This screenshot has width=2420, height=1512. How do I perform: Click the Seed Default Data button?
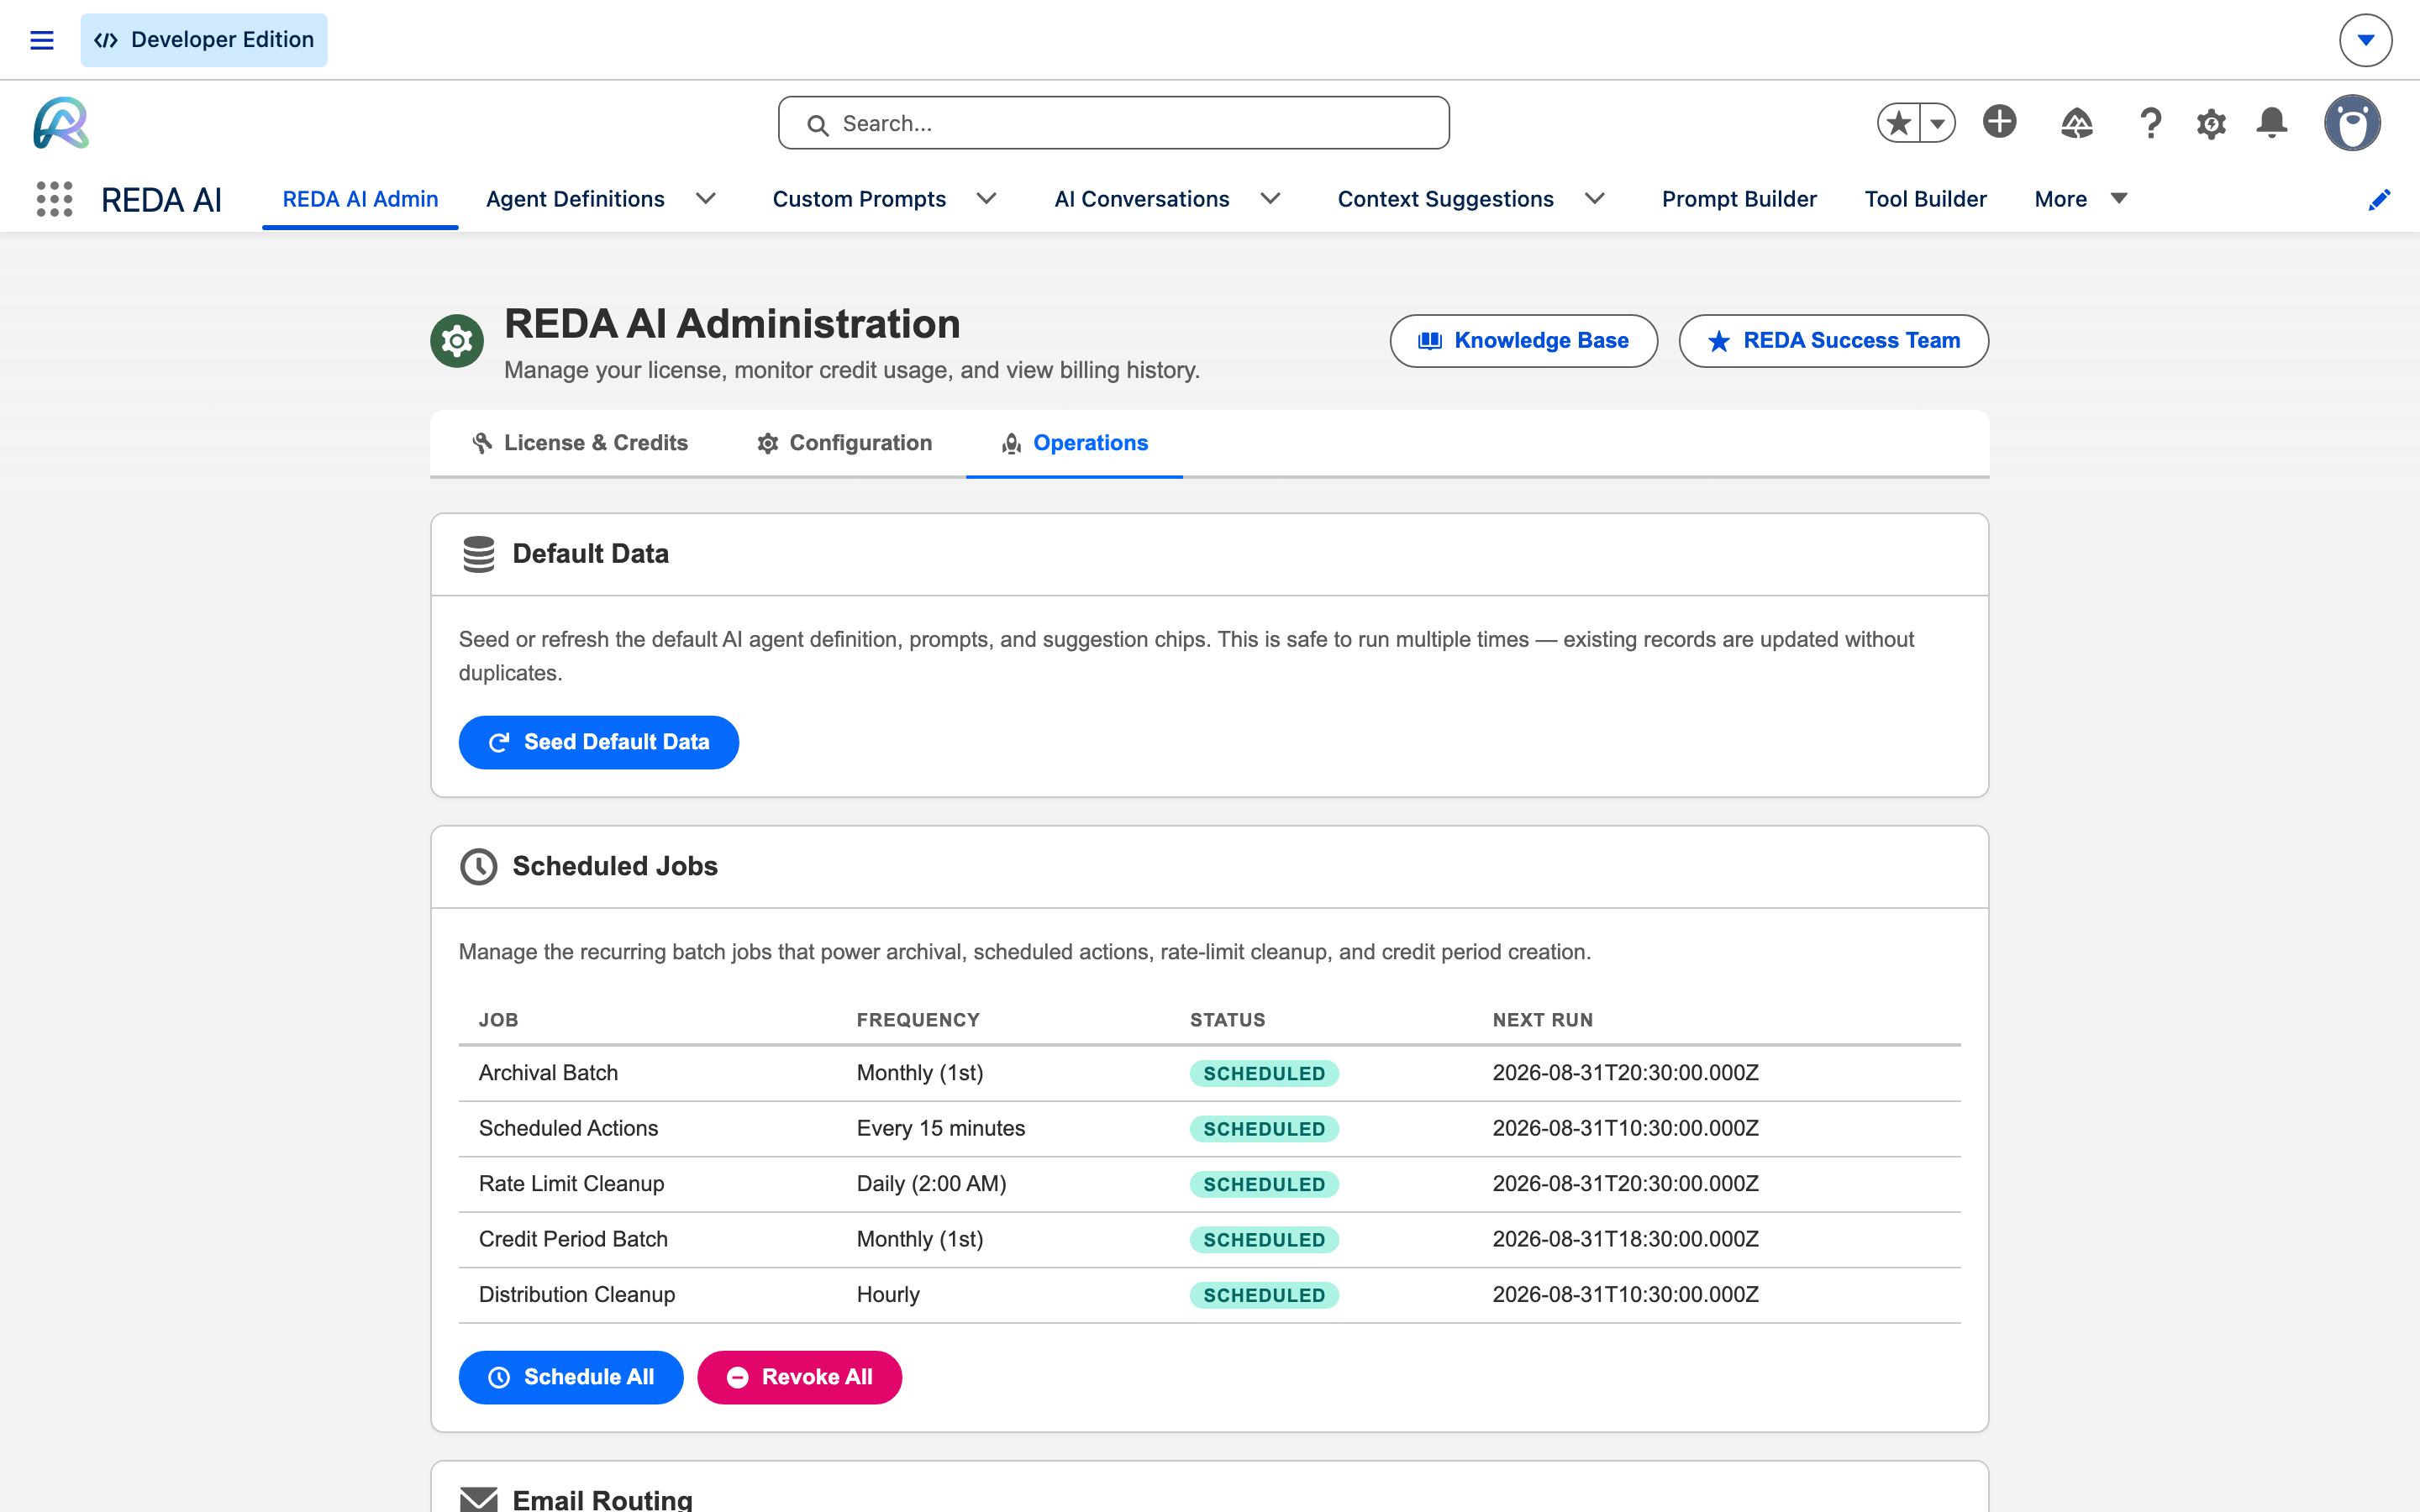coord(598,742)
